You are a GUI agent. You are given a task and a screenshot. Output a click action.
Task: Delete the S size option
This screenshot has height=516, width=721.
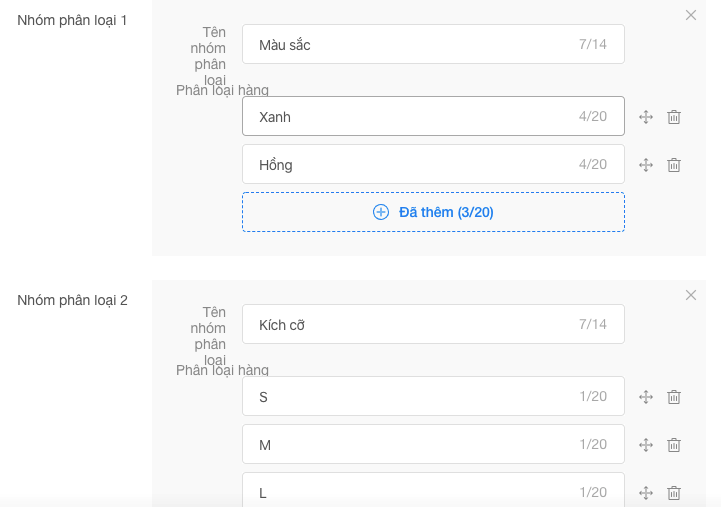[674, 397]
